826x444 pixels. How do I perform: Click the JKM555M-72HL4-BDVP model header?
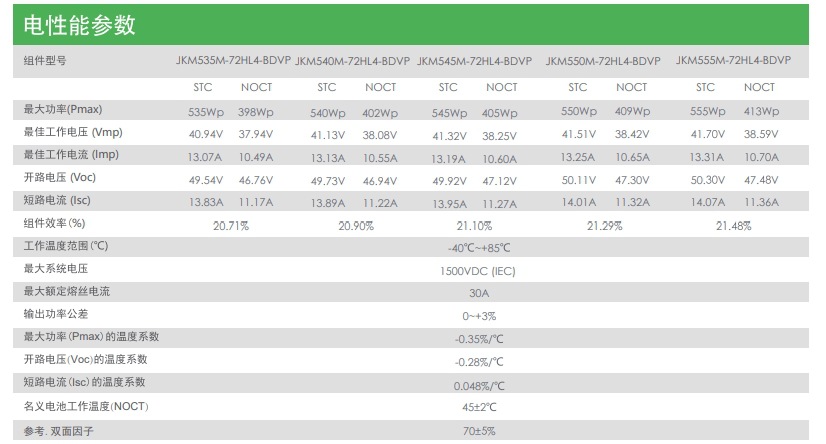tap(733, 60)
